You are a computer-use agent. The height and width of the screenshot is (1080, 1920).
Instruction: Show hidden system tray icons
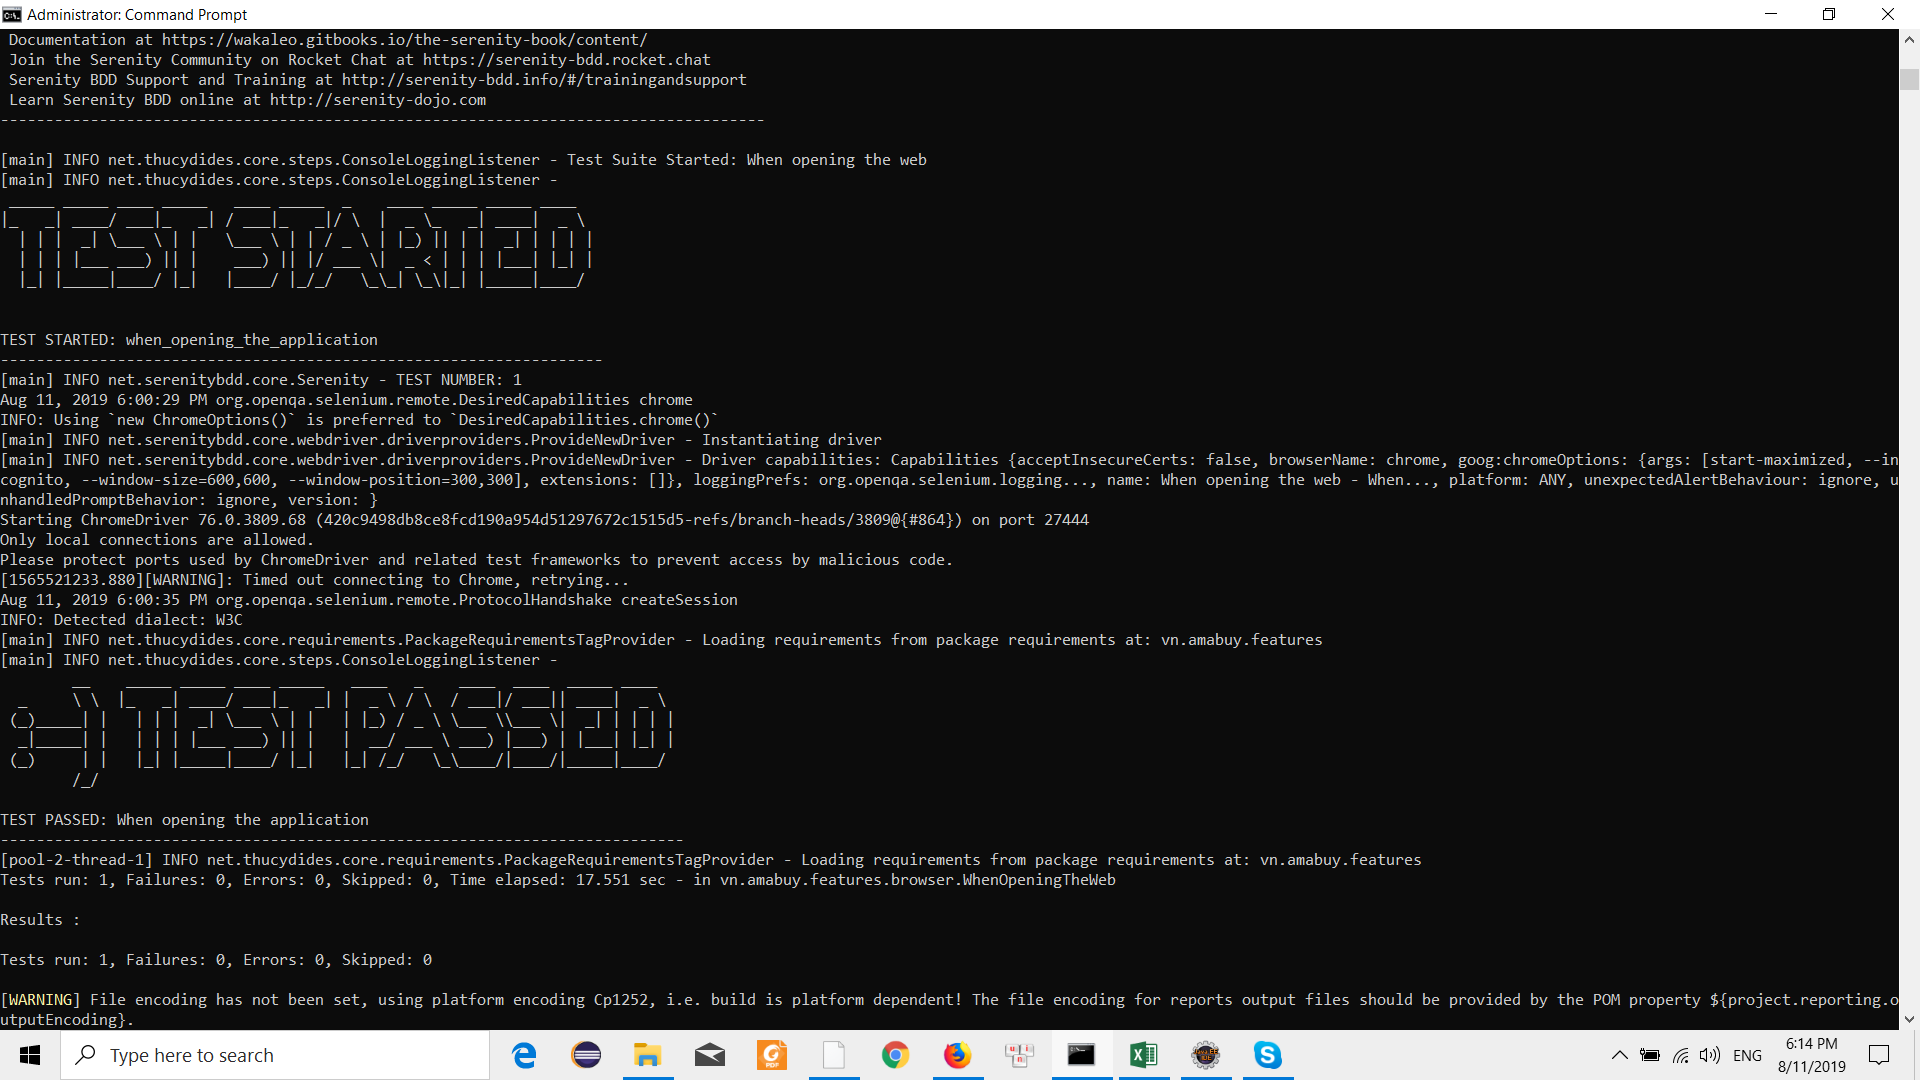point(1619,1055)
